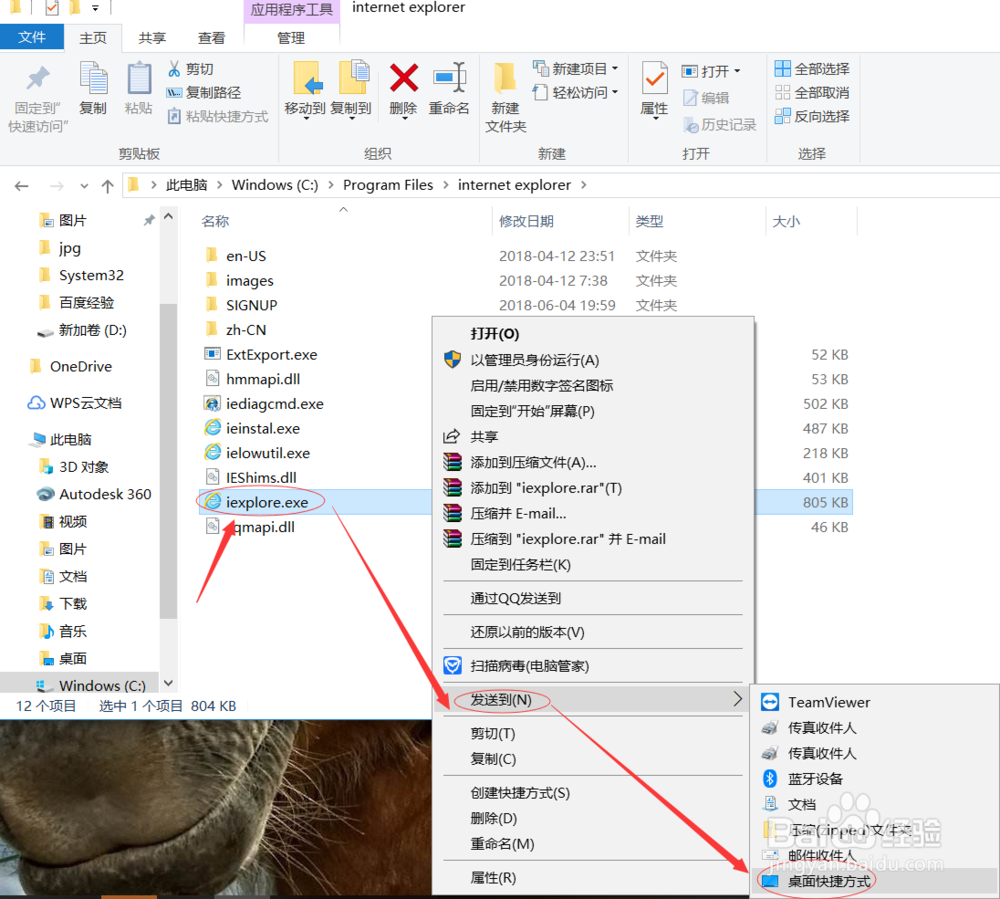Click the Up one level arrow
The height and width of the screenshot is (899, 1000).
[x=107, y=186]
